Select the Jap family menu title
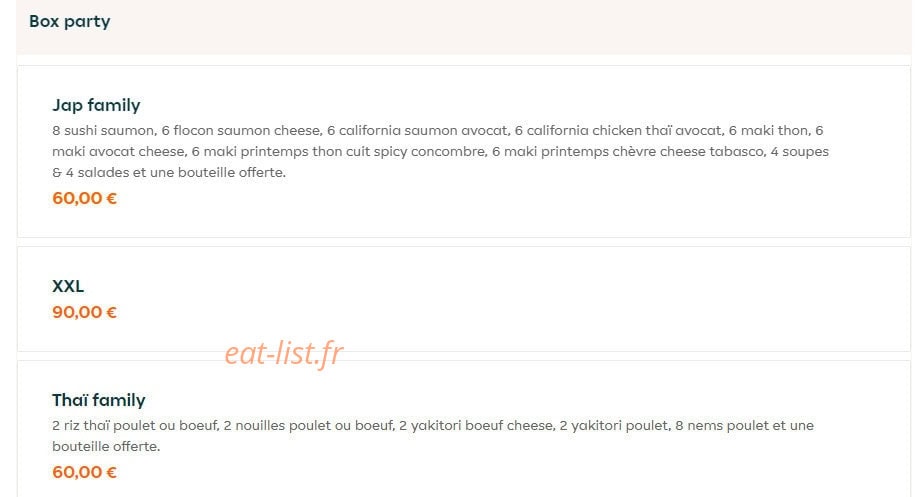The image size is (919, 497). pos(96,105)
